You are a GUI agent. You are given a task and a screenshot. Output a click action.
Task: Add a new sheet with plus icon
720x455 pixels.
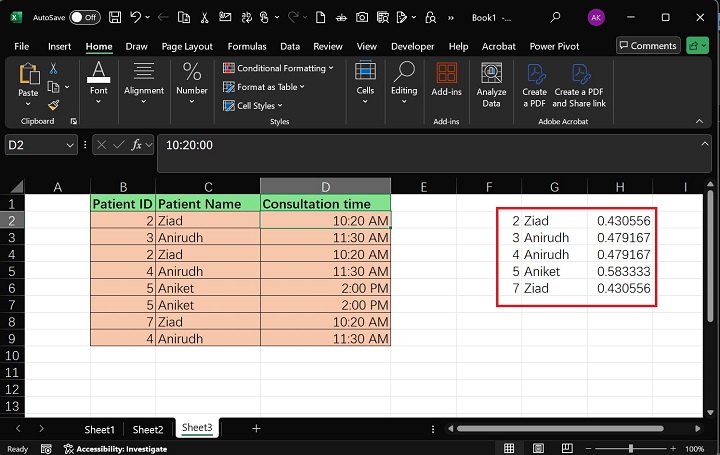point(256,428)
